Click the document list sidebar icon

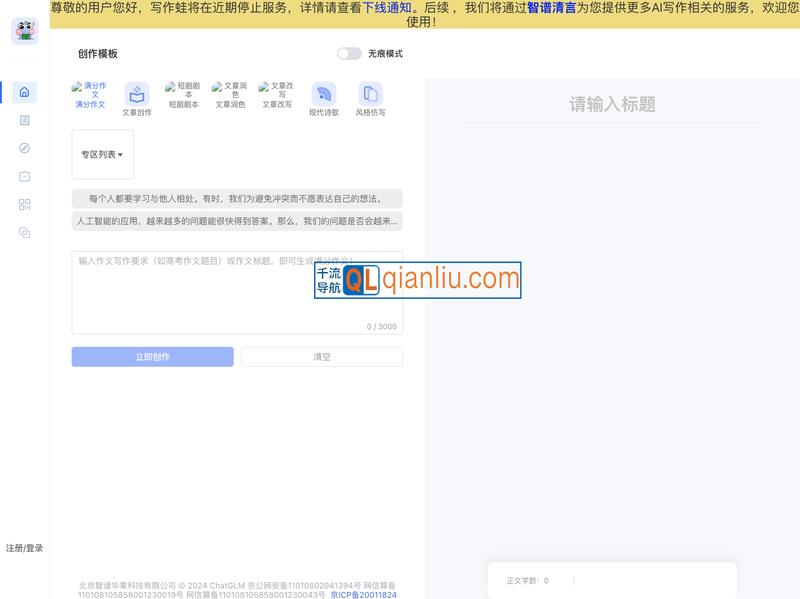pyautogui.click(x=25, y=120)
